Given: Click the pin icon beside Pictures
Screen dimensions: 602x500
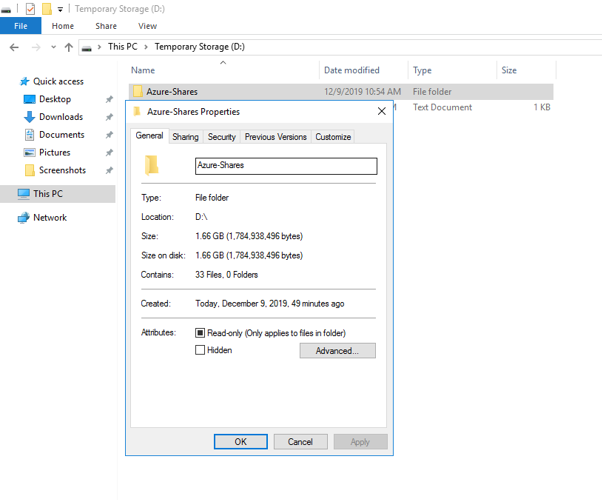Looking at the screenshot, I should coord(109,152).
